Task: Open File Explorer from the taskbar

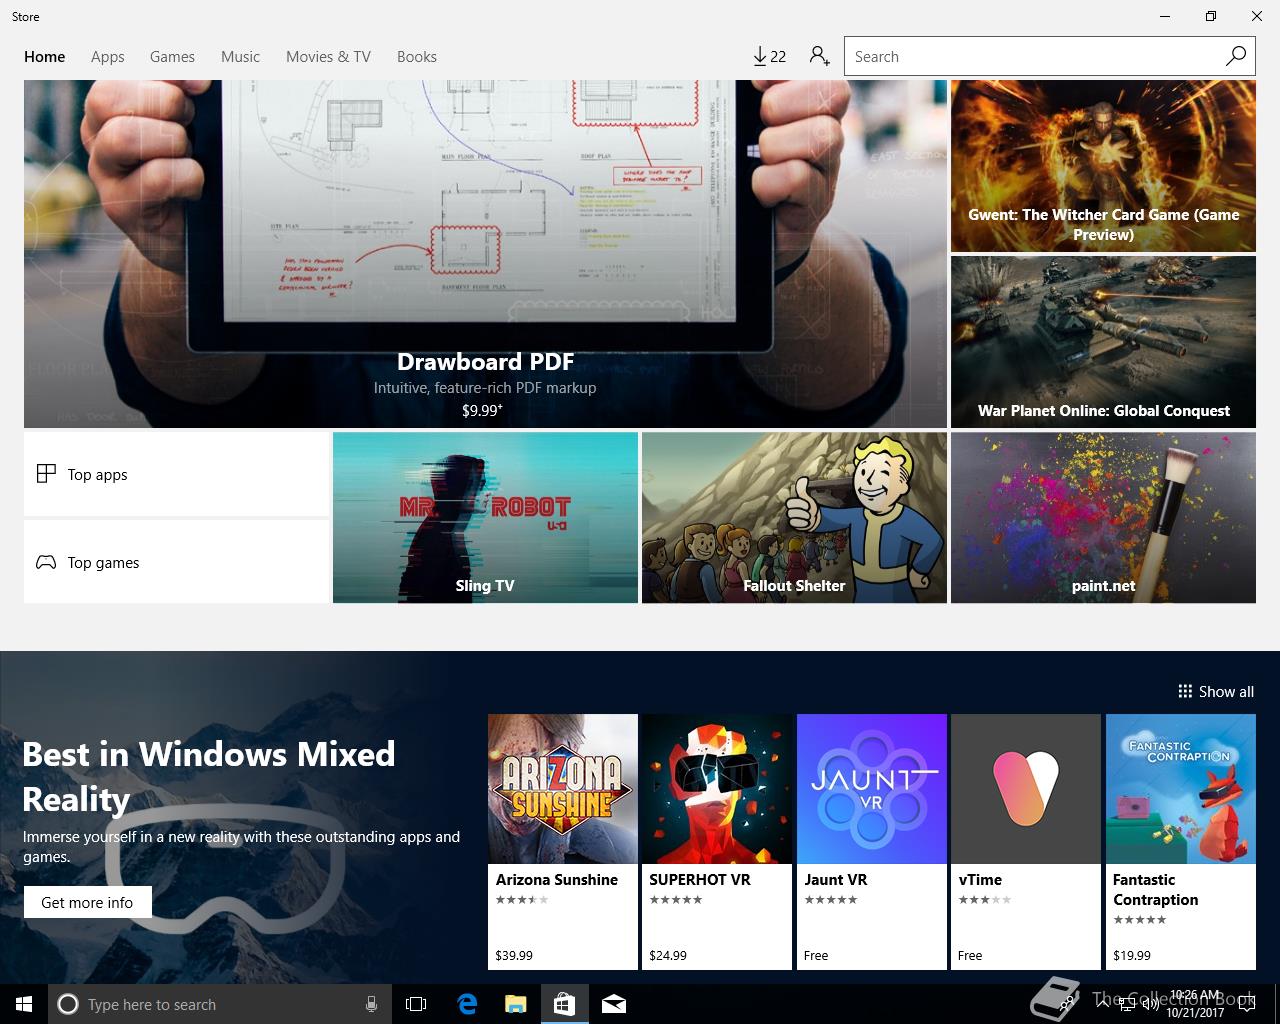Action: (515, 1004)
